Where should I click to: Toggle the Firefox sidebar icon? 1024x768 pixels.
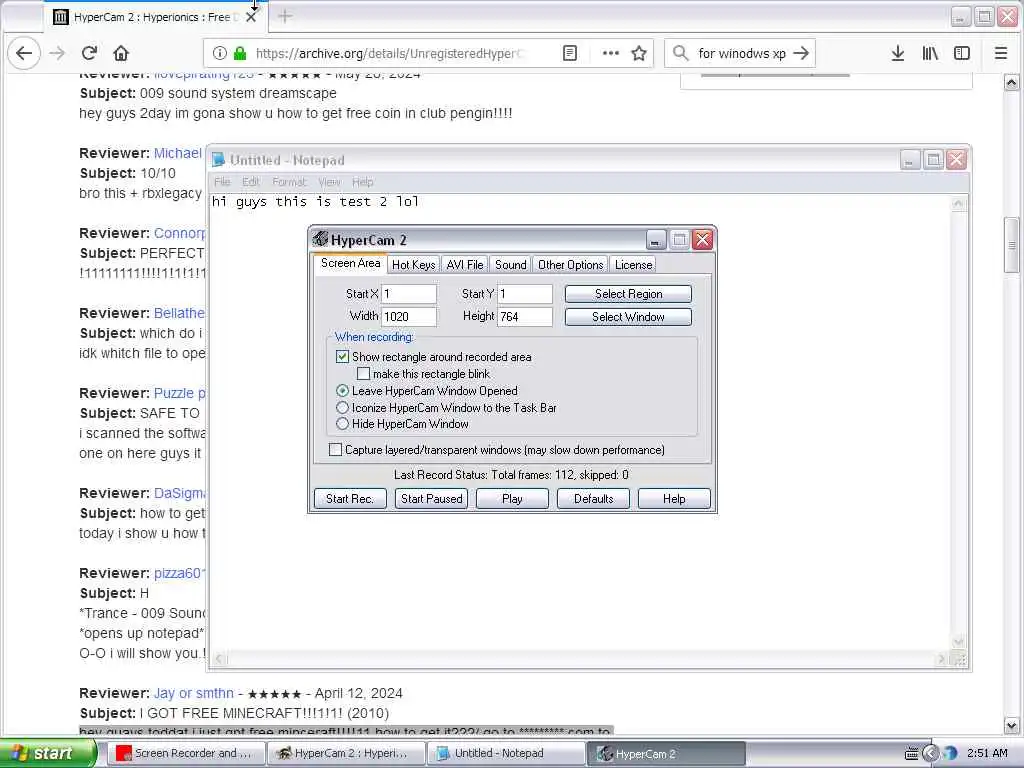click(x=962, y=53)
